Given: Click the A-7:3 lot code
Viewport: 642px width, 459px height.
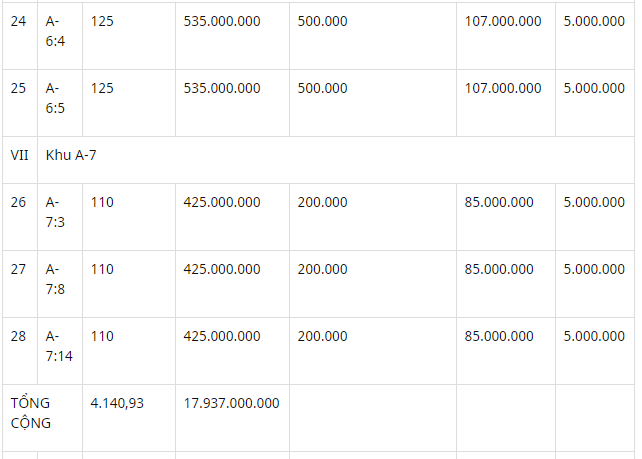Looking at the screenshot, I should tap(55, 212).
